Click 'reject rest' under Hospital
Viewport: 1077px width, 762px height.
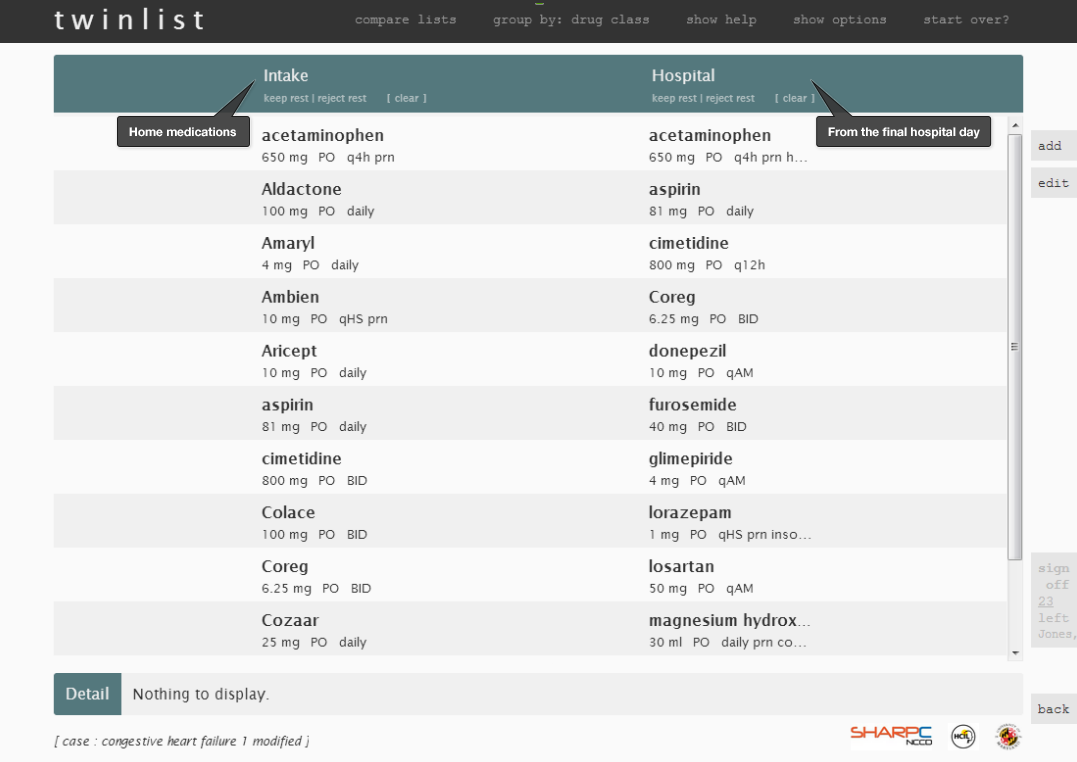click(x=731, y=98)
